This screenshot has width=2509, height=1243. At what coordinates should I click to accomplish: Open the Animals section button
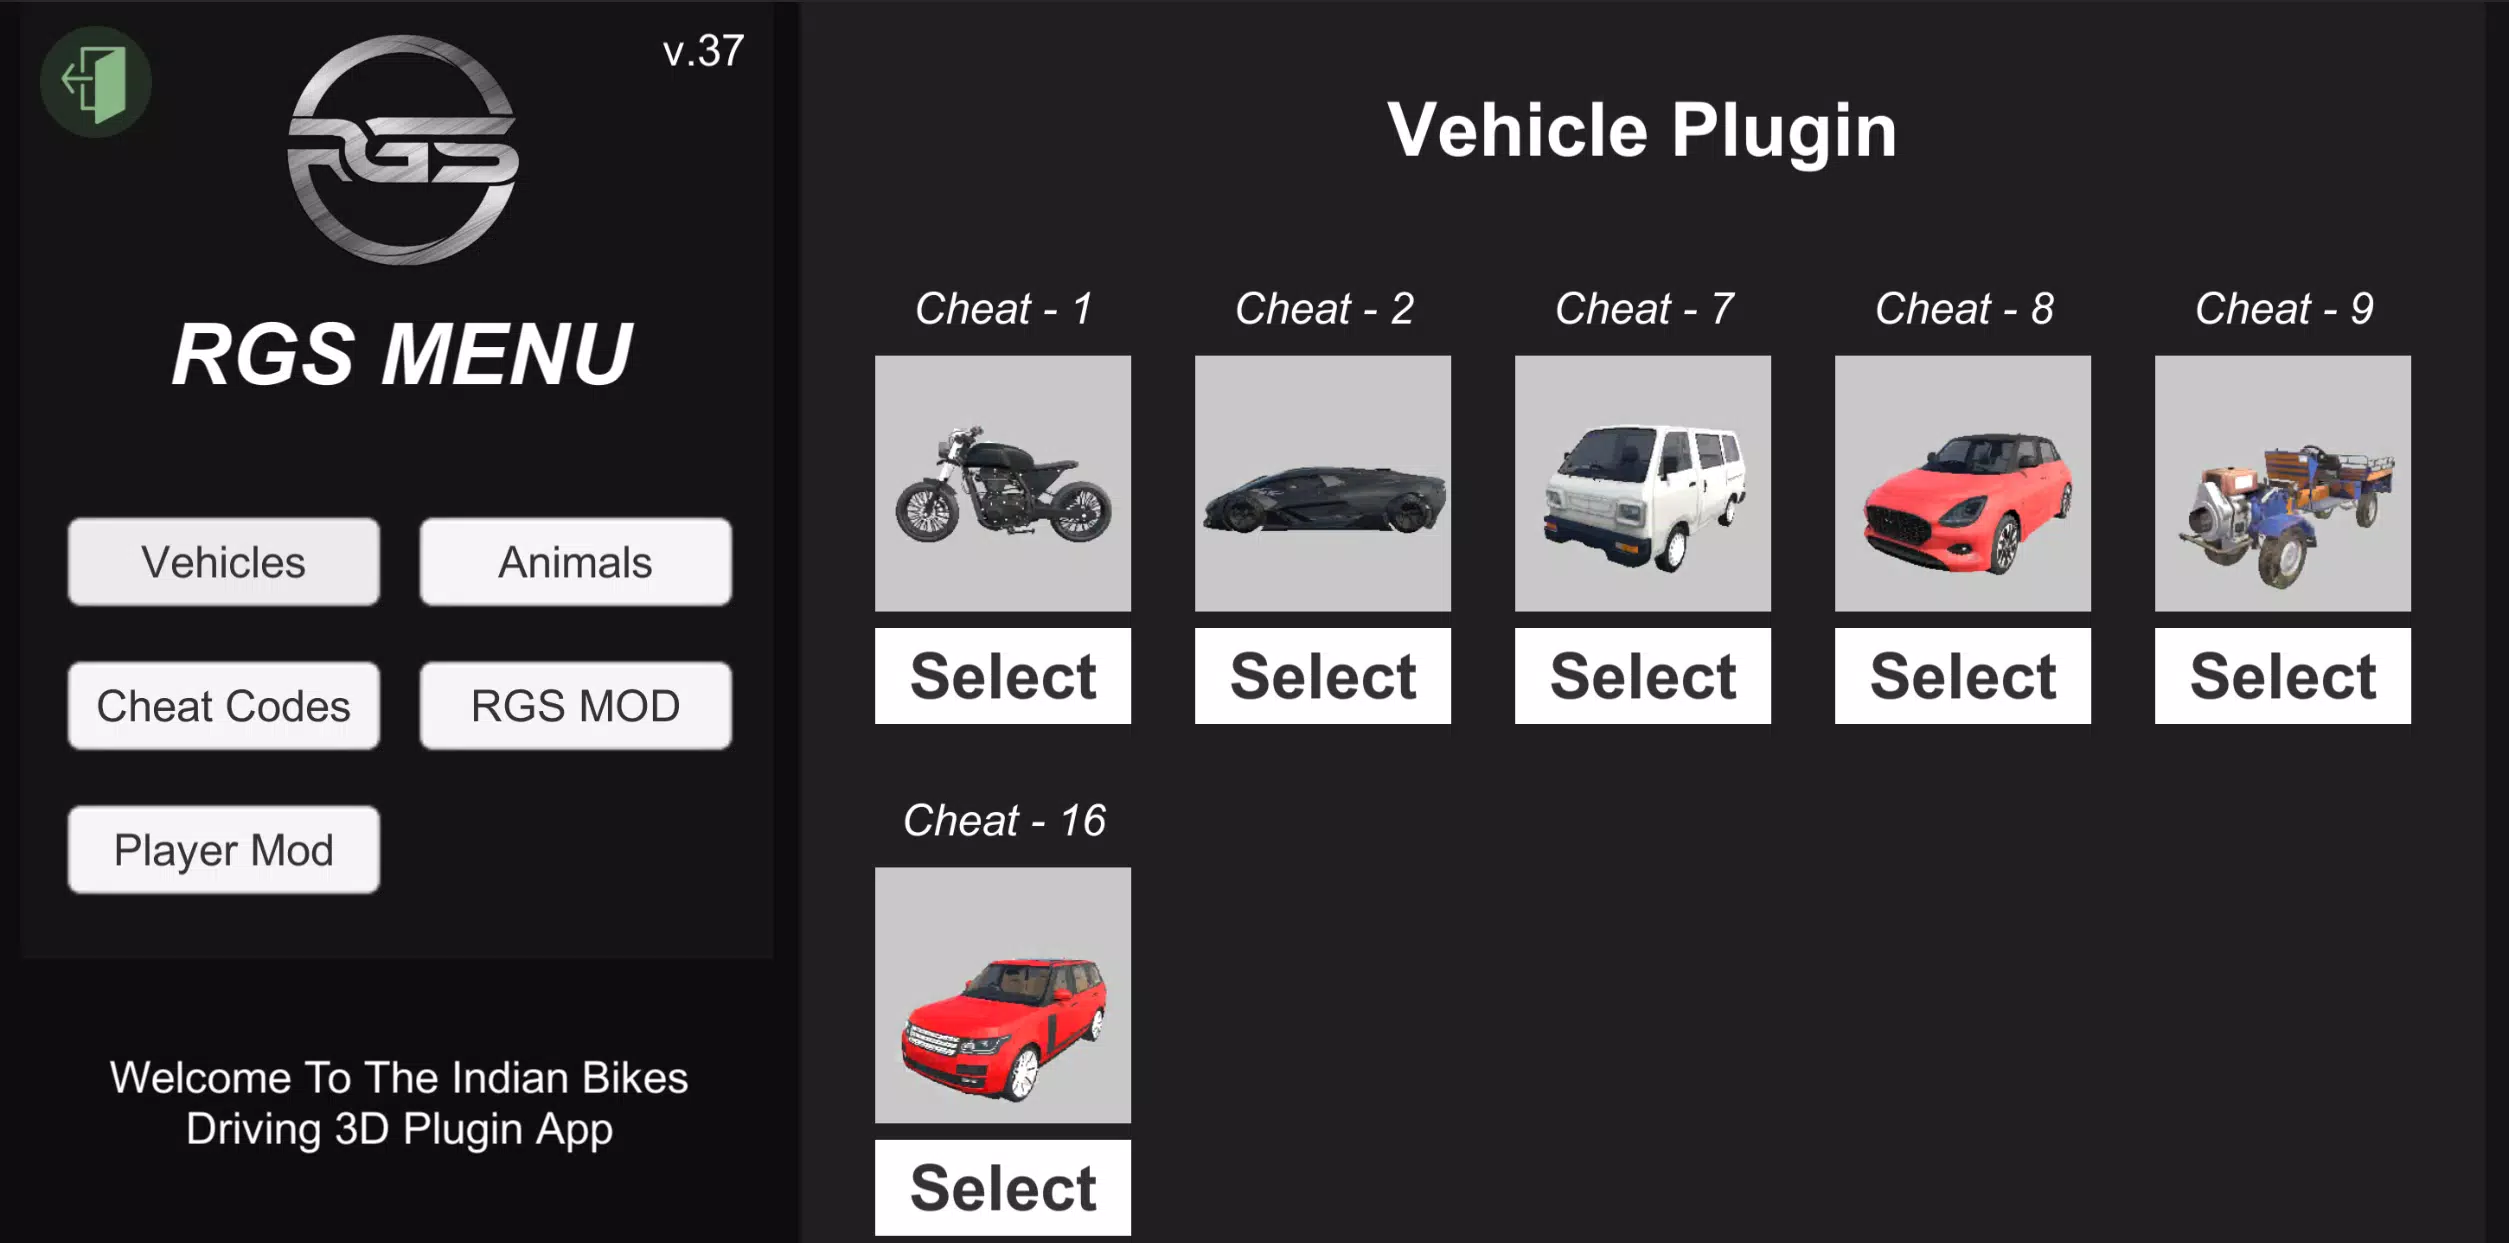[x=574, y=562]
